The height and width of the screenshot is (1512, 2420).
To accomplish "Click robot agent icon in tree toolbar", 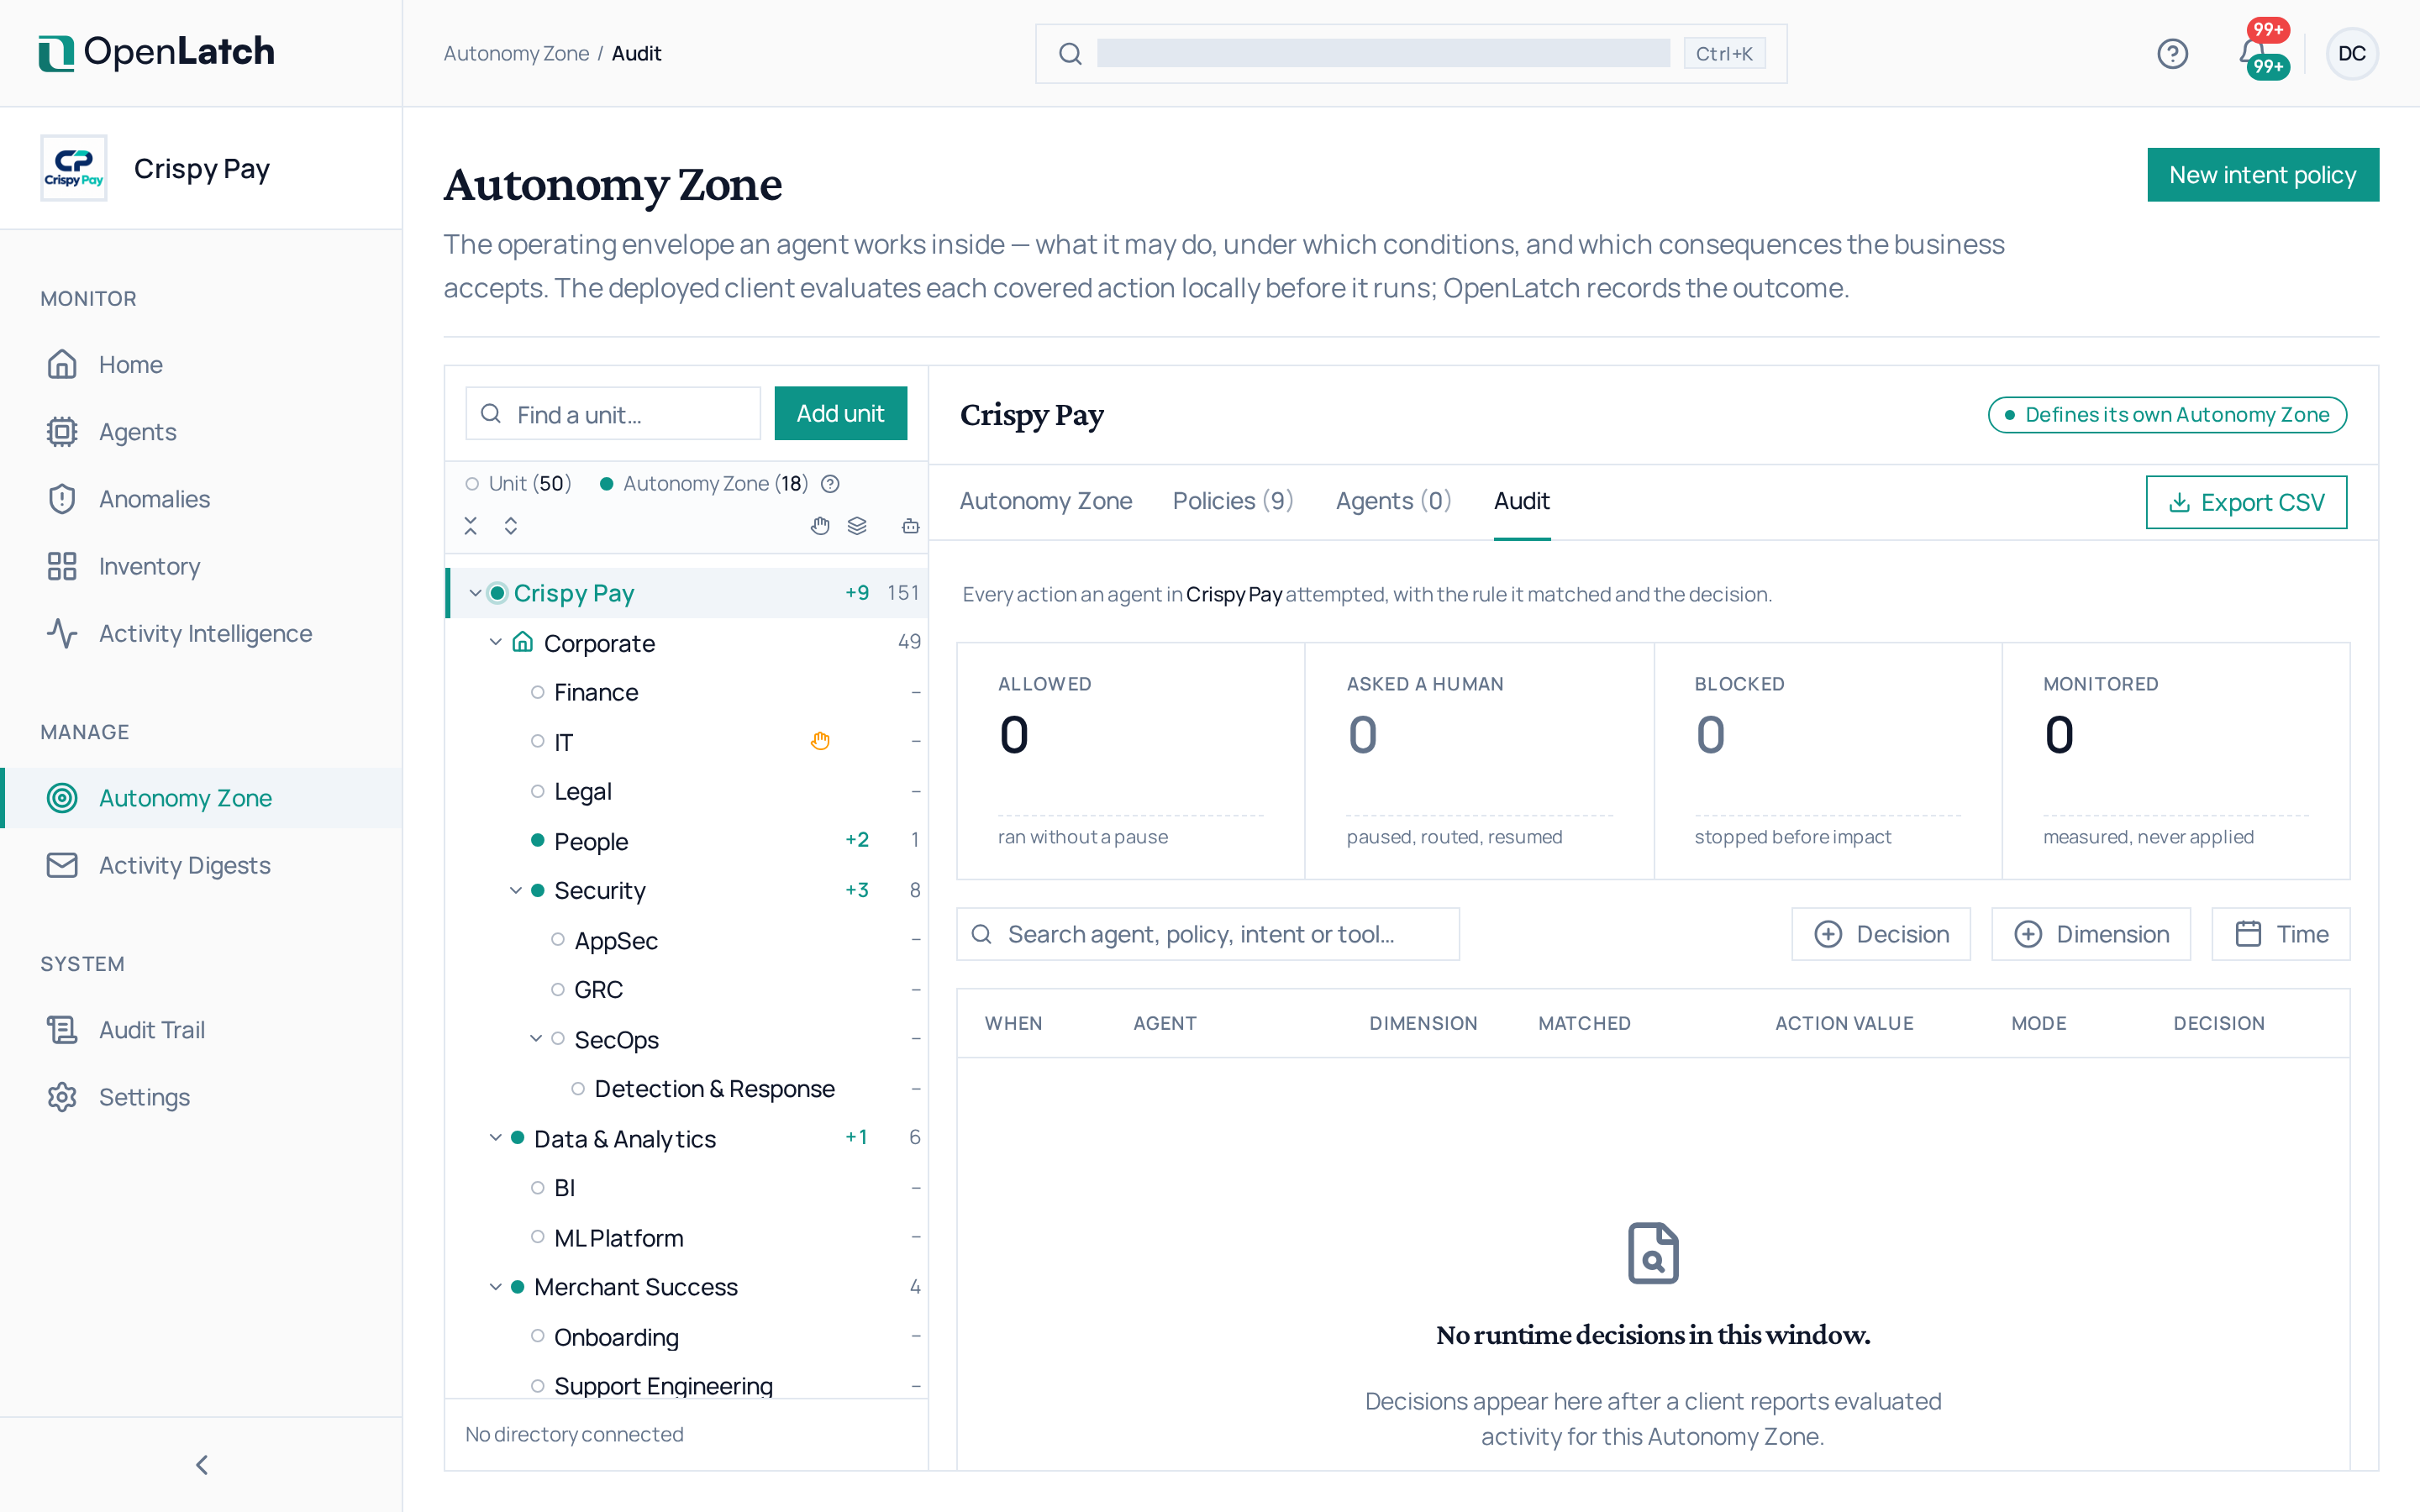I will 910,526.
